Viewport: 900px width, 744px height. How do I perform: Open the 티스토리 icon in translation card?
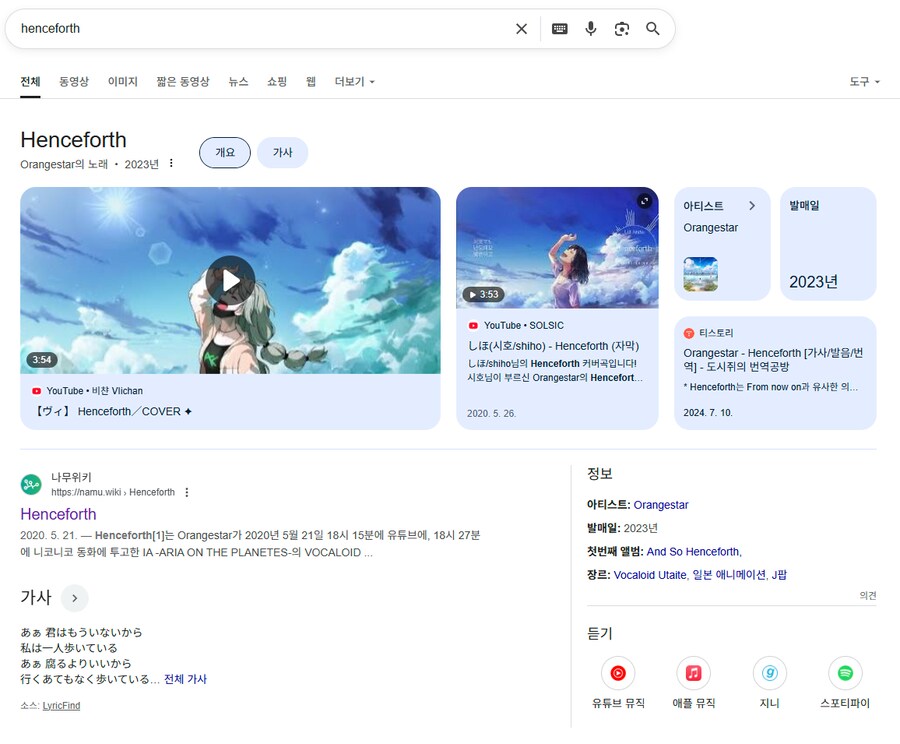click(x=689, y=333)
